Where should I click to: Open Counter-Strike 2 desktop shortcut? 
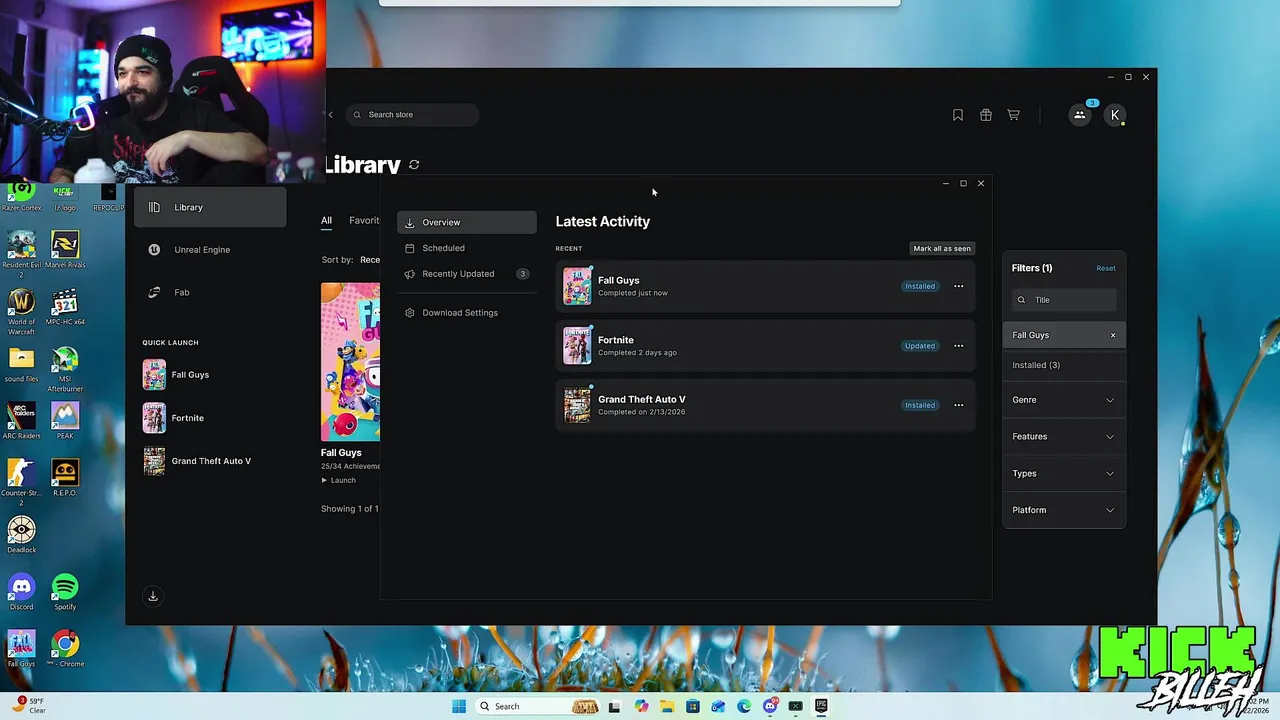21,482
